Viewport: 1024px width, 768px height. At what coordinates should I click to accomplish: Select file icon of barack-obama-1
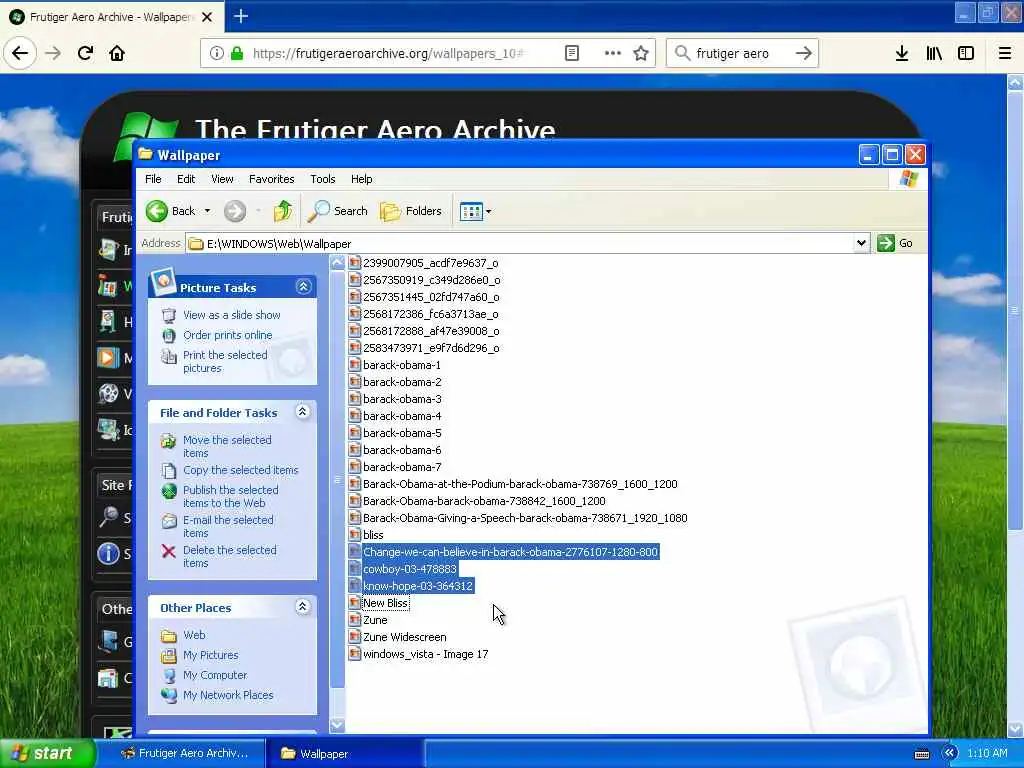coord(355,365)
